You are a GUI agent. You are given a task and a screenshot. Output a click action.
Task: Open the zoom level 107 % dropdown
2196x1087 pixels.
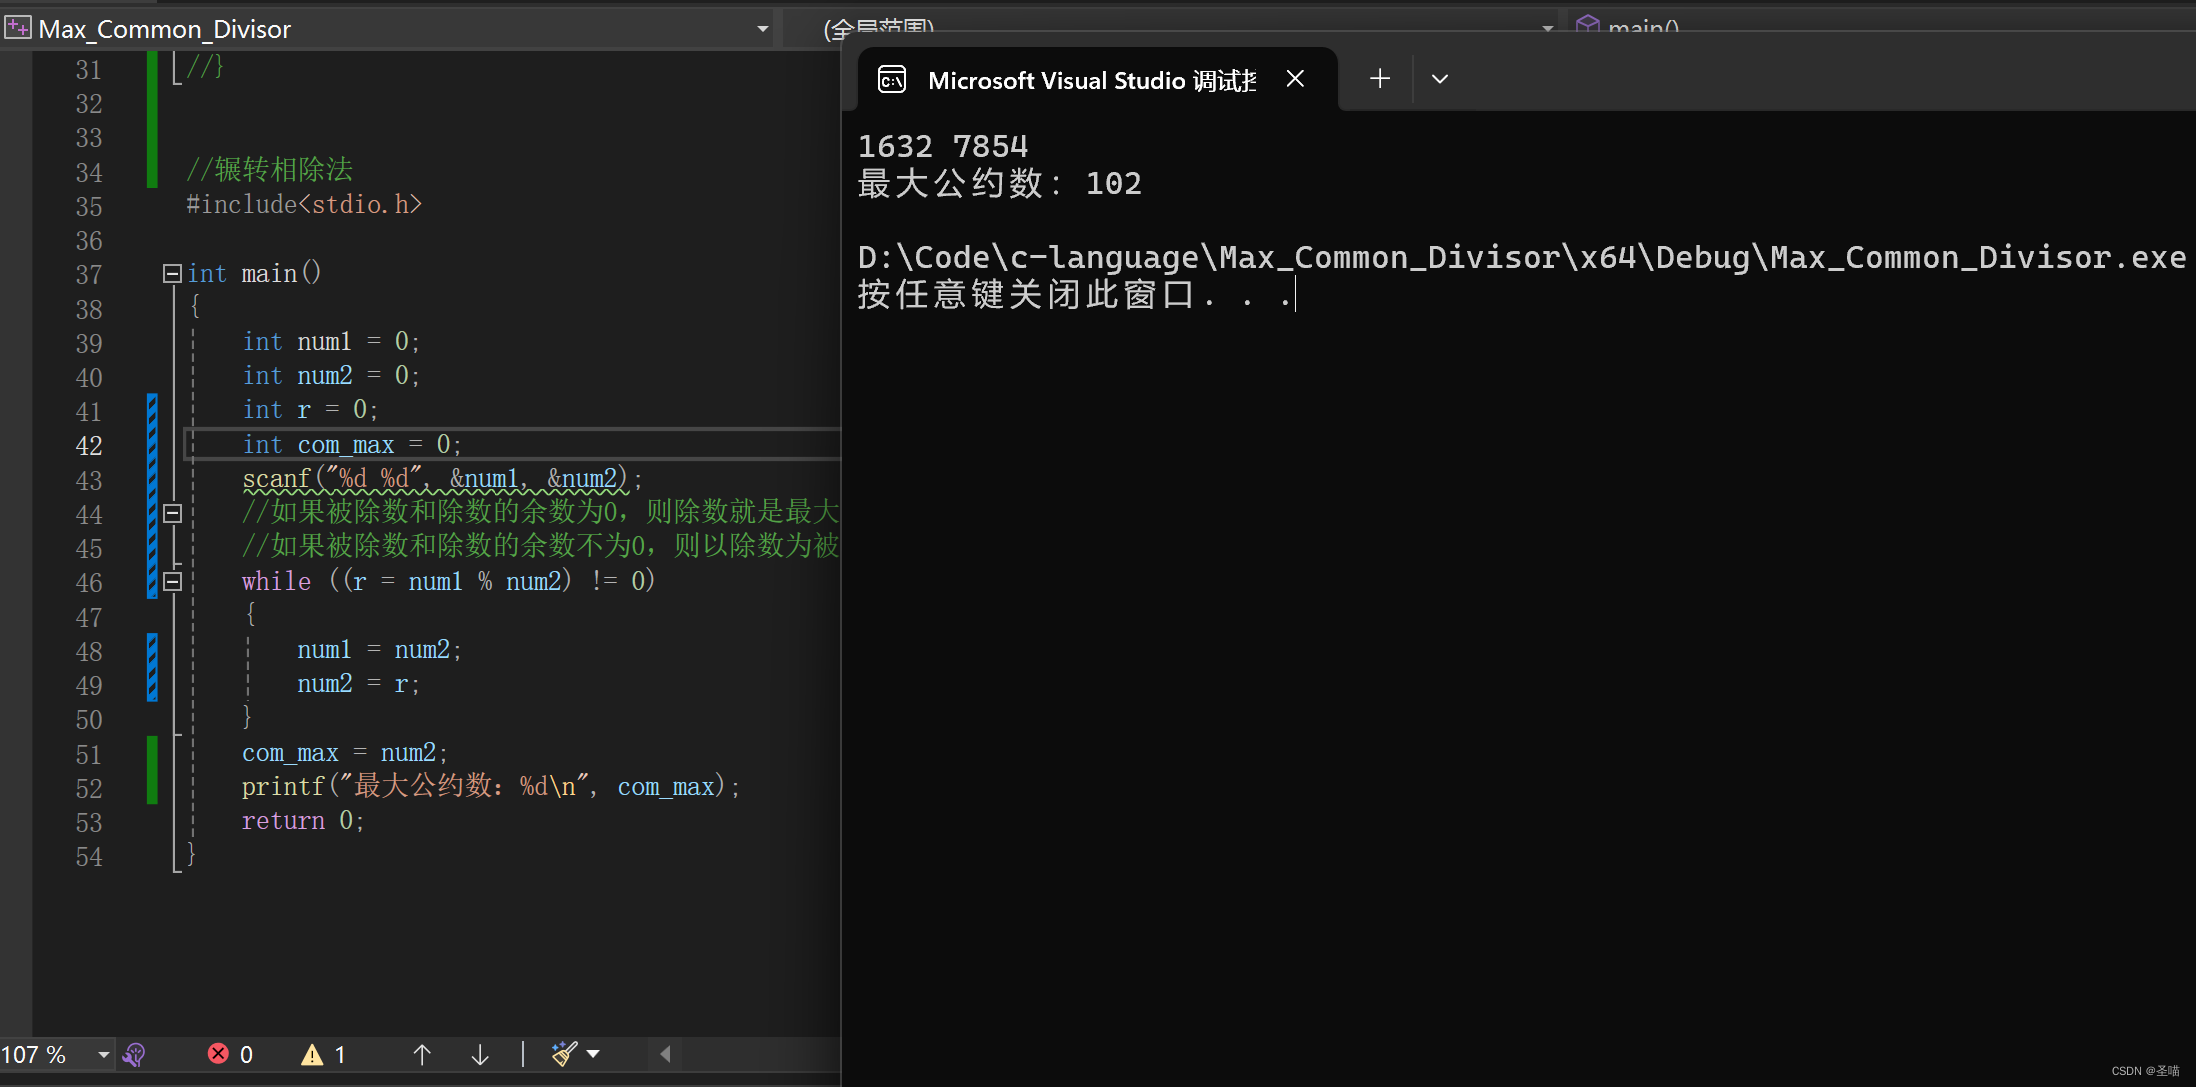tap(103, 1054)
